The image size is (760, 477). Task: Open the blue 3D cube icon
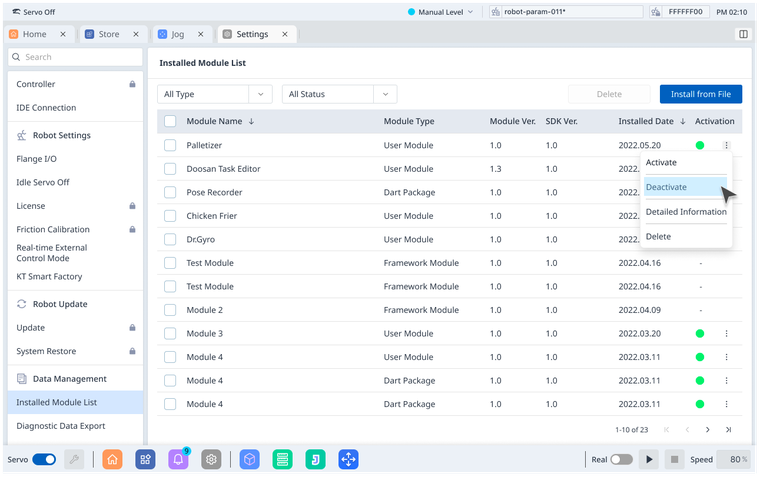[x=250, y=459]
